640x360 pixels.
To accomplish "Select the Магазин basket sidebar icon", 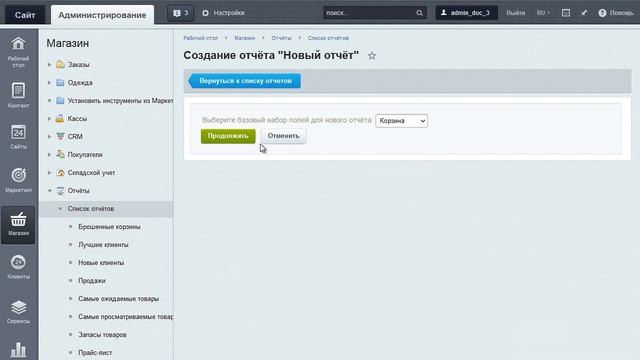I will 18,224.
